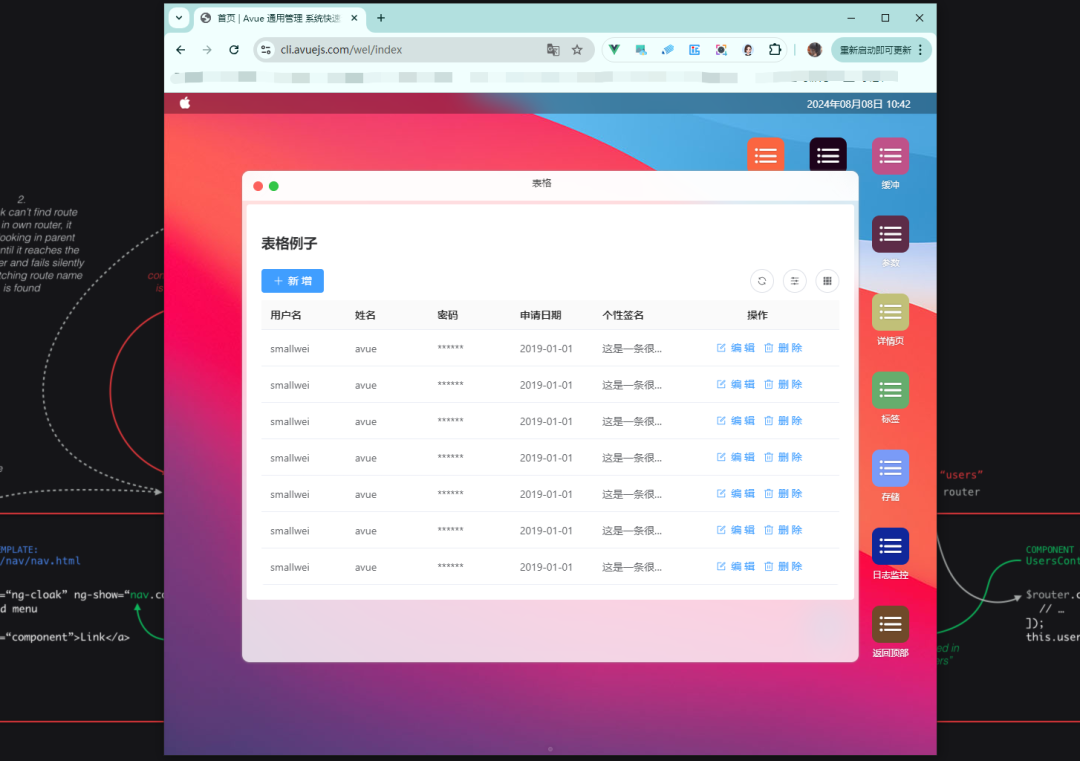This screenshot has height=761, width=1080.
Task: Open the 存储 dock app icon
Action: 890,468
